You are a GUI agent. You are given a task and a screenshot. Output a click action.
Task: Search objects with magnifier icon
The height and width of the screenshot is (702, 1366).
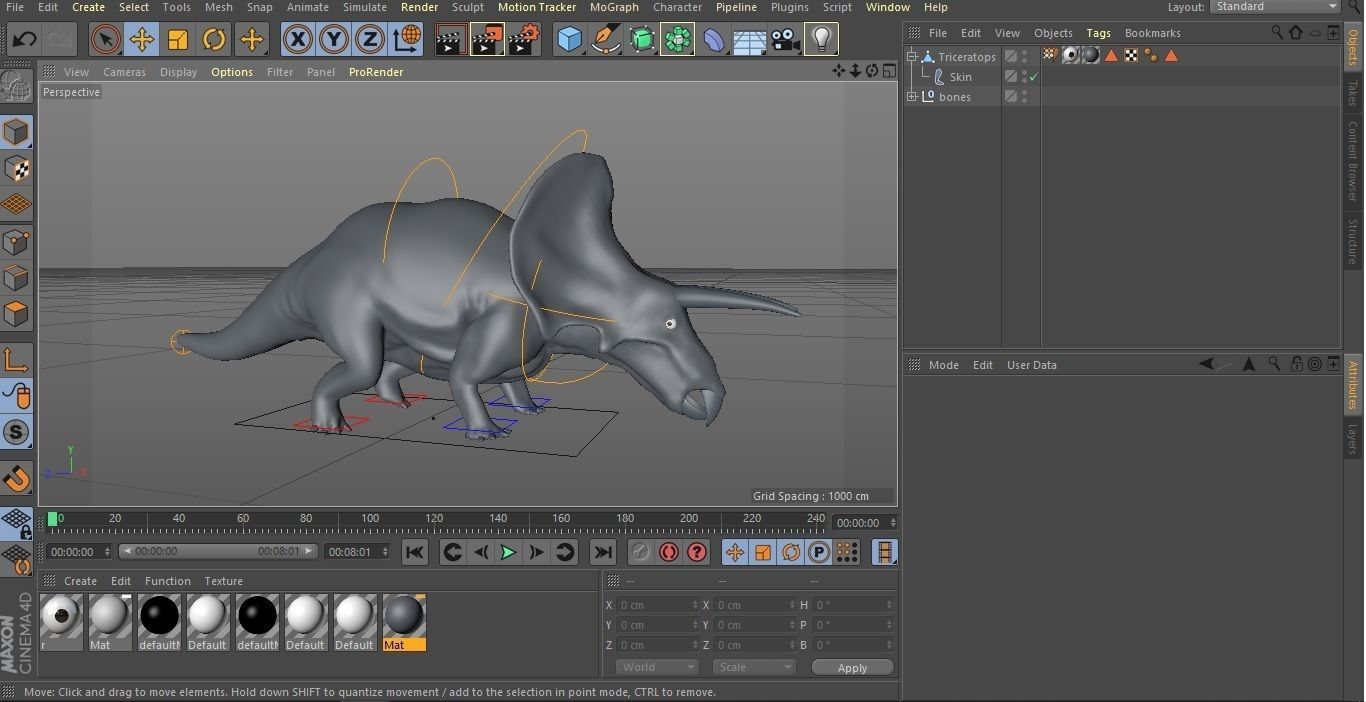(x=1276, y=33)
